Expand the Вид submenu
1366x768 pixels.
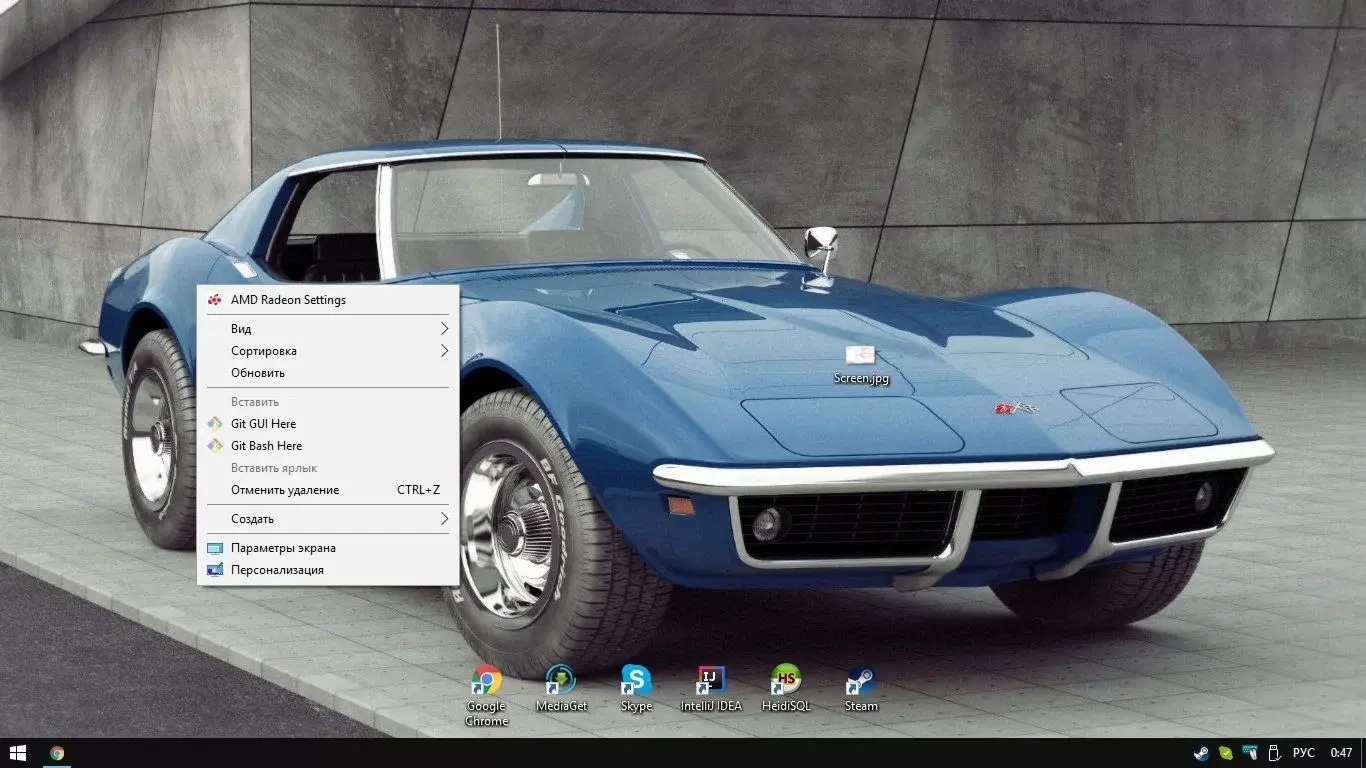pos(328,329)
